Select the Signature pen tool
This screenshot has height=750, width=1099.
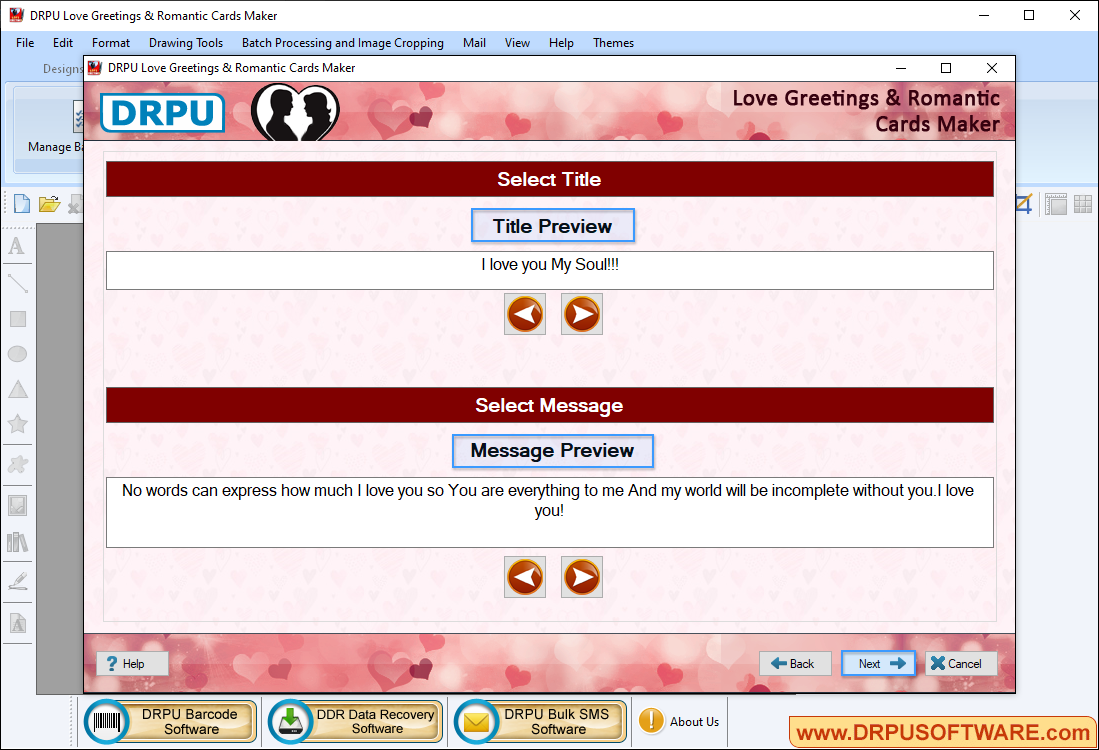[x=17, y=580]
